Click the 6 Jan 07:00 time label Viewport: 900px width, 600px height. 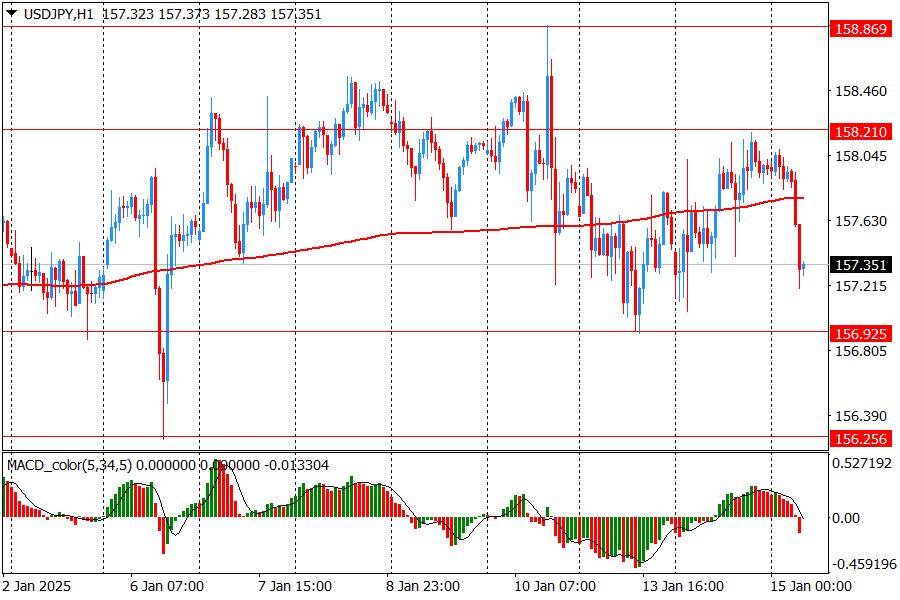tap(169, 586)
